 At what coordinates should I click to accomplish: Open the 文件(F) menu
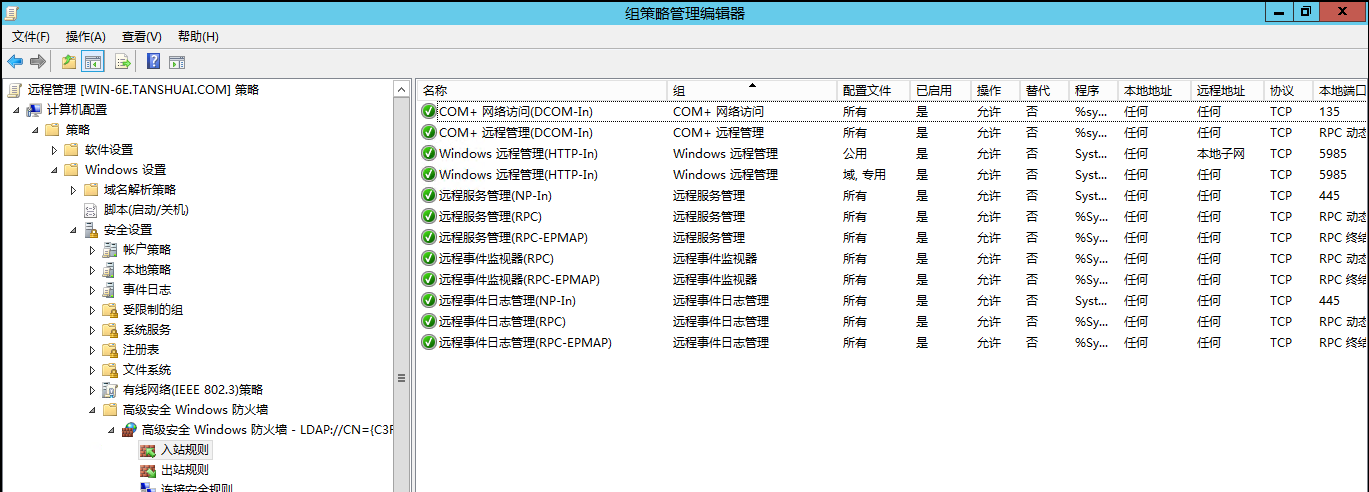tap(31, 36)
